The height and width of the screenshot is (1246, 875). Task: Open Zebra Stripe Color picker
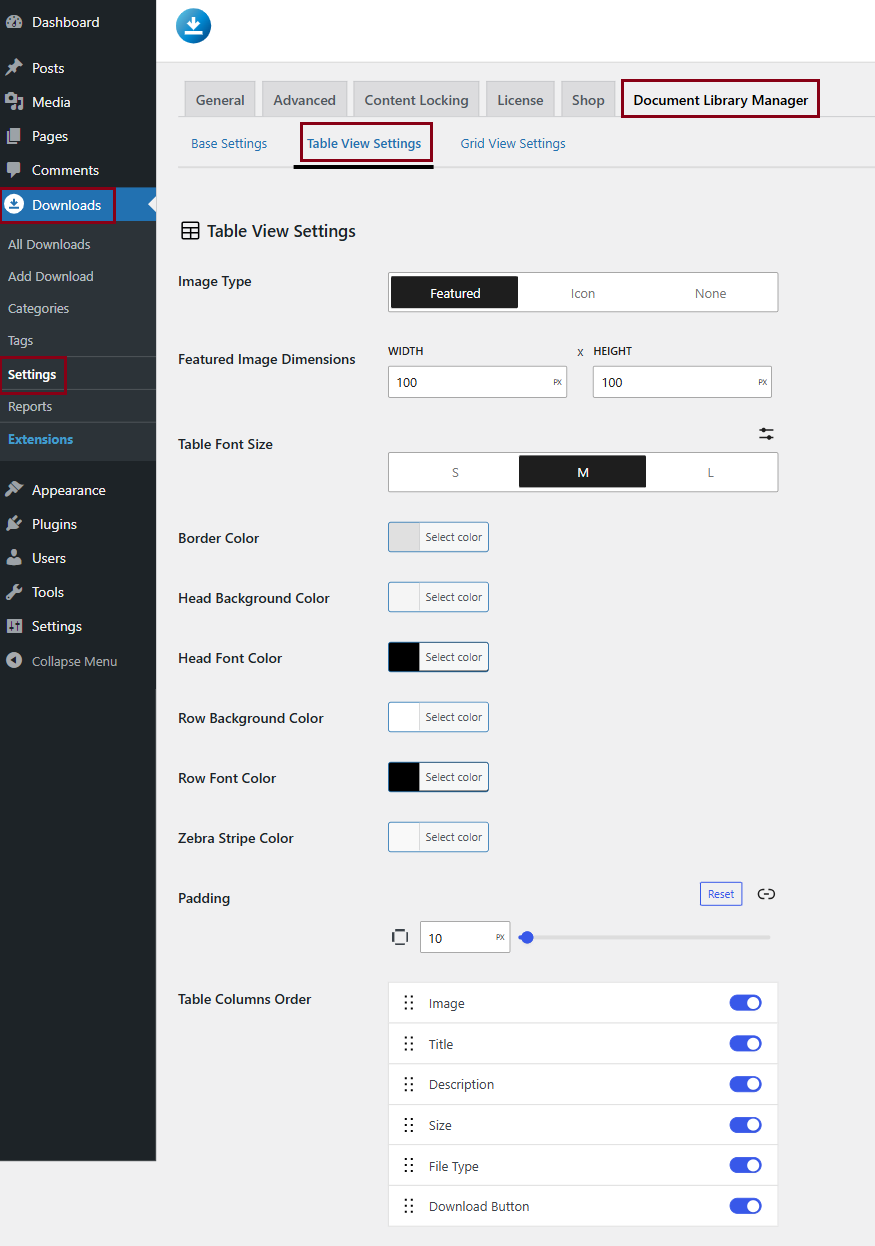coord(438,837)
